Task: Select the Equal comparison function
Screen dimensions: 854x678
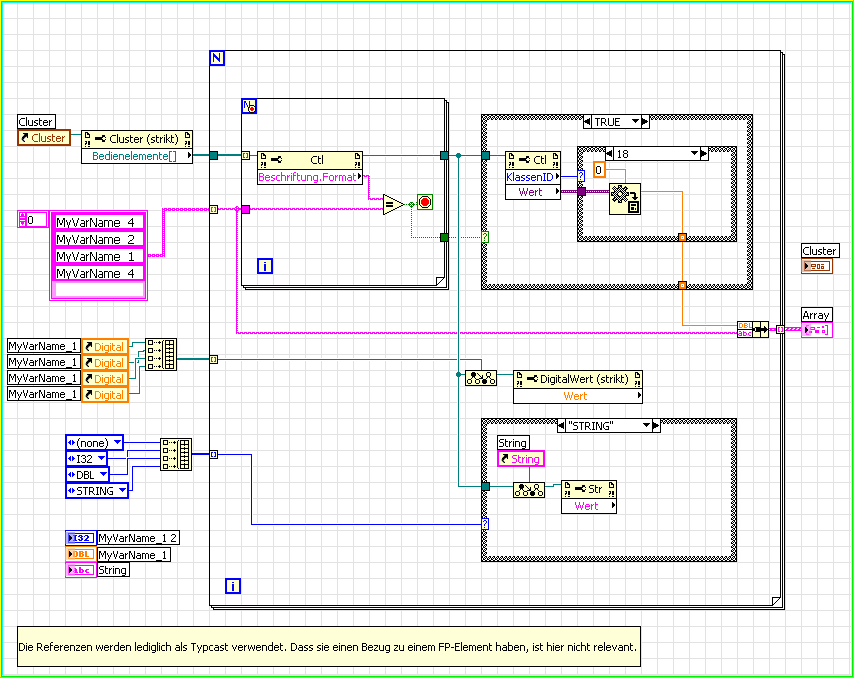Action: point(393,205)
